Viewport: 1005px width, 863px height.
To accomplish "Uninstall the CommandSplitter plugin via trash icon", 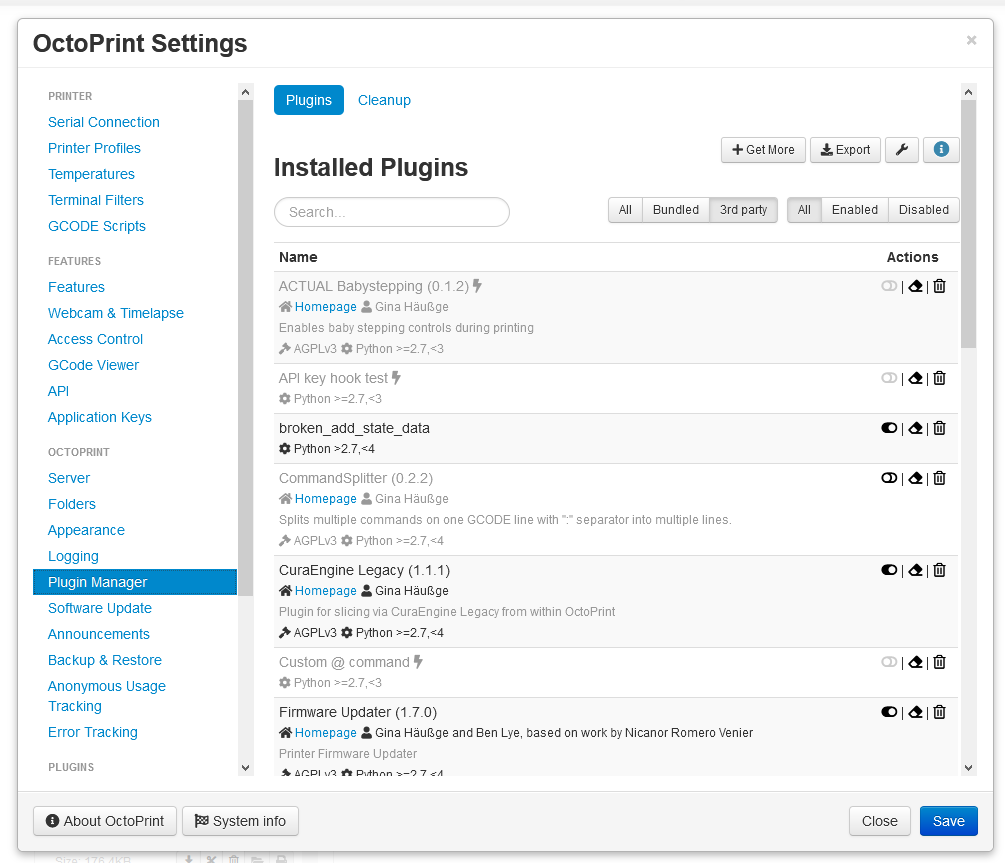I will (x=939, y=478).
